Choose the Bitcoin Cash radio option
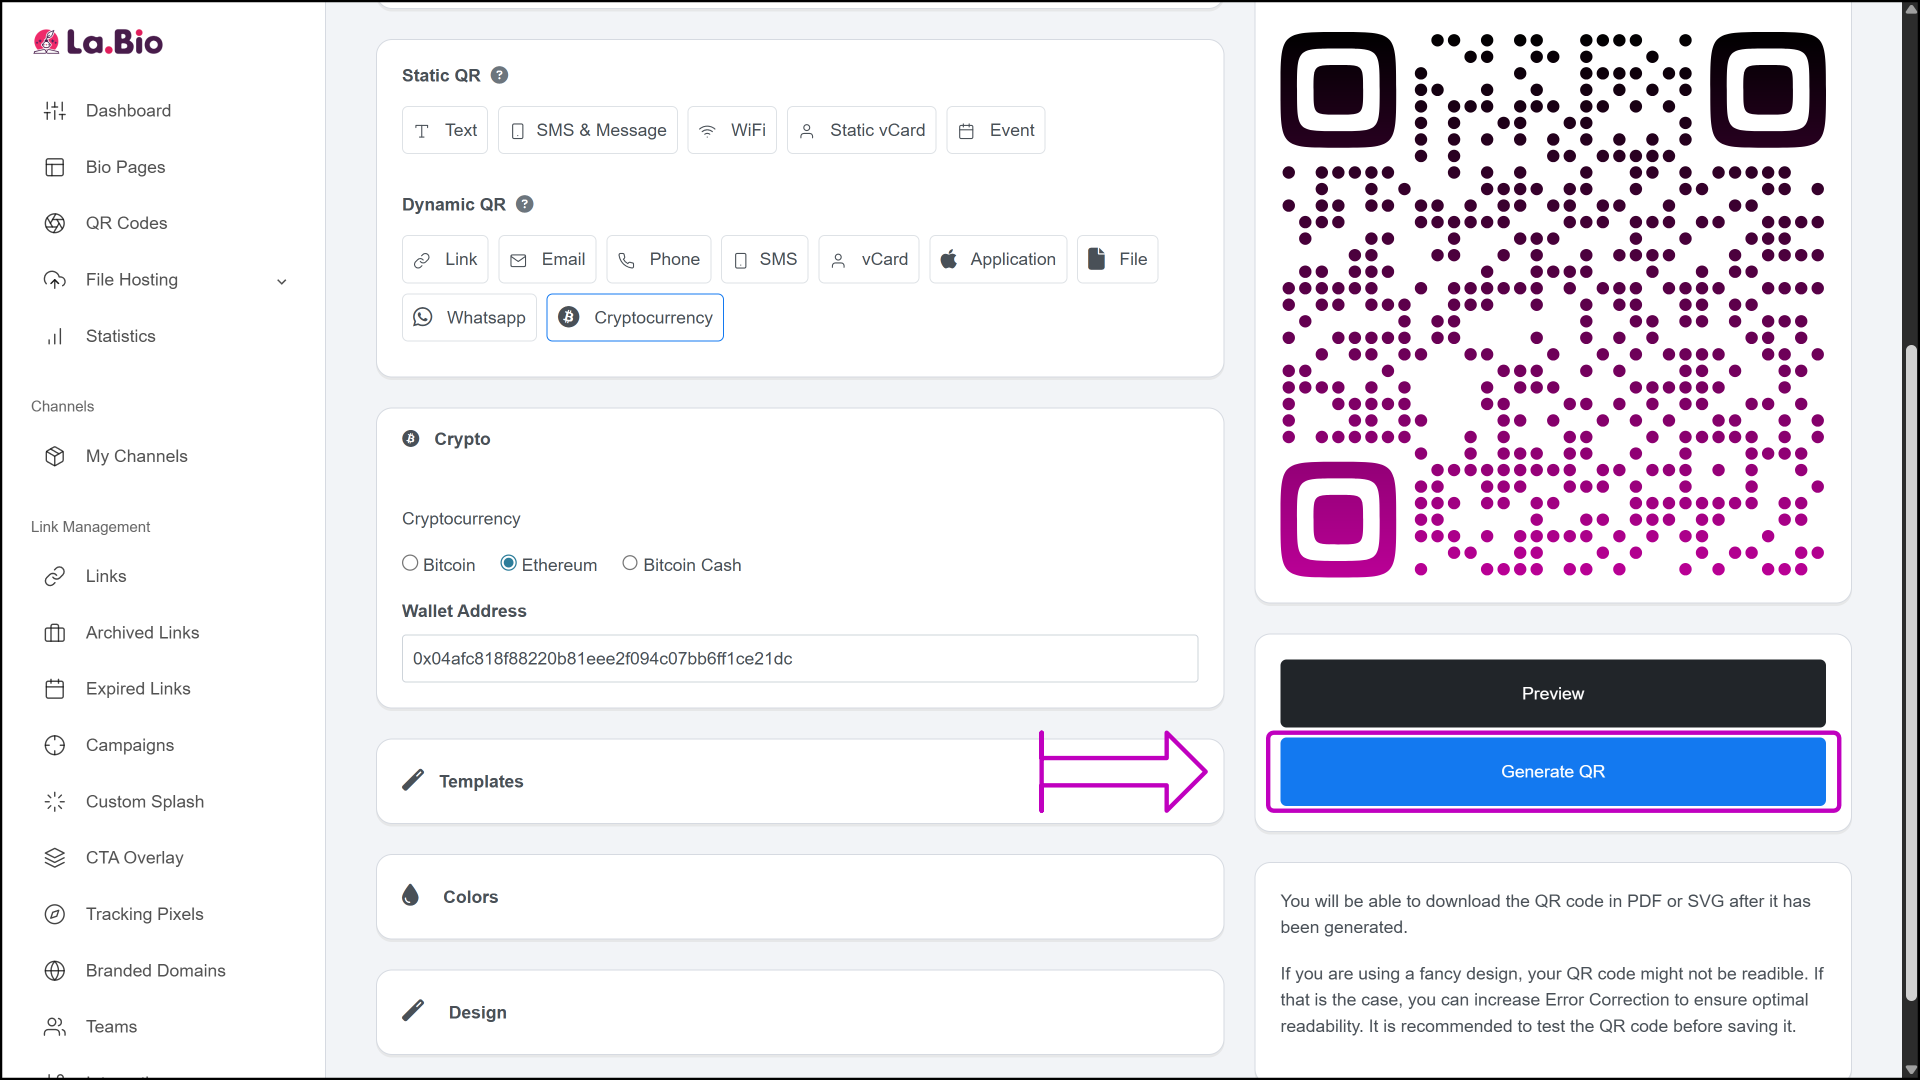The height and width of the screenshot is (1080, 1920). coord(630,564)
